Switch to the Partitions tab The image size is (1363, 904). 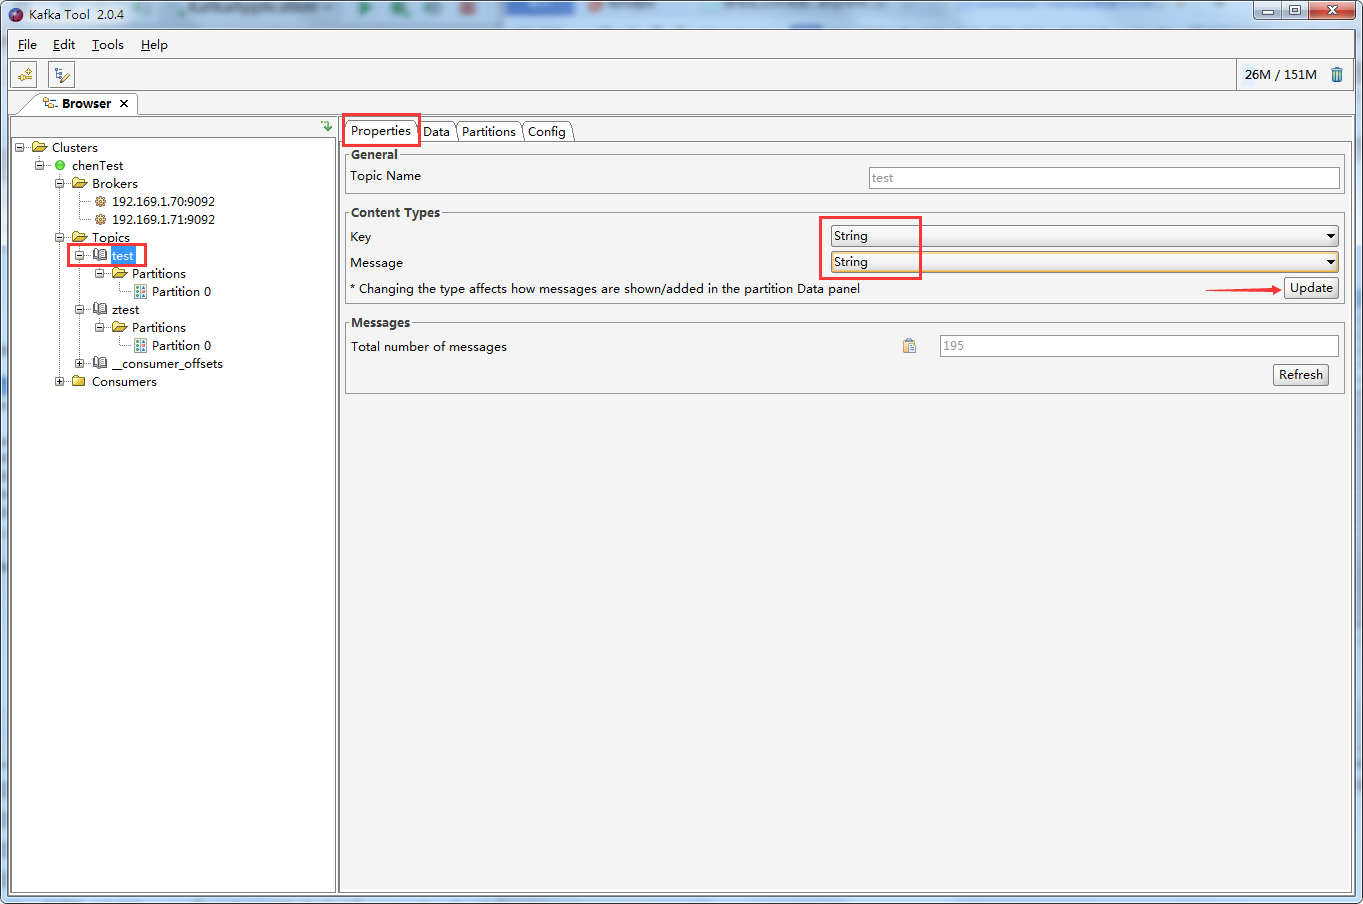coord(489,132)
